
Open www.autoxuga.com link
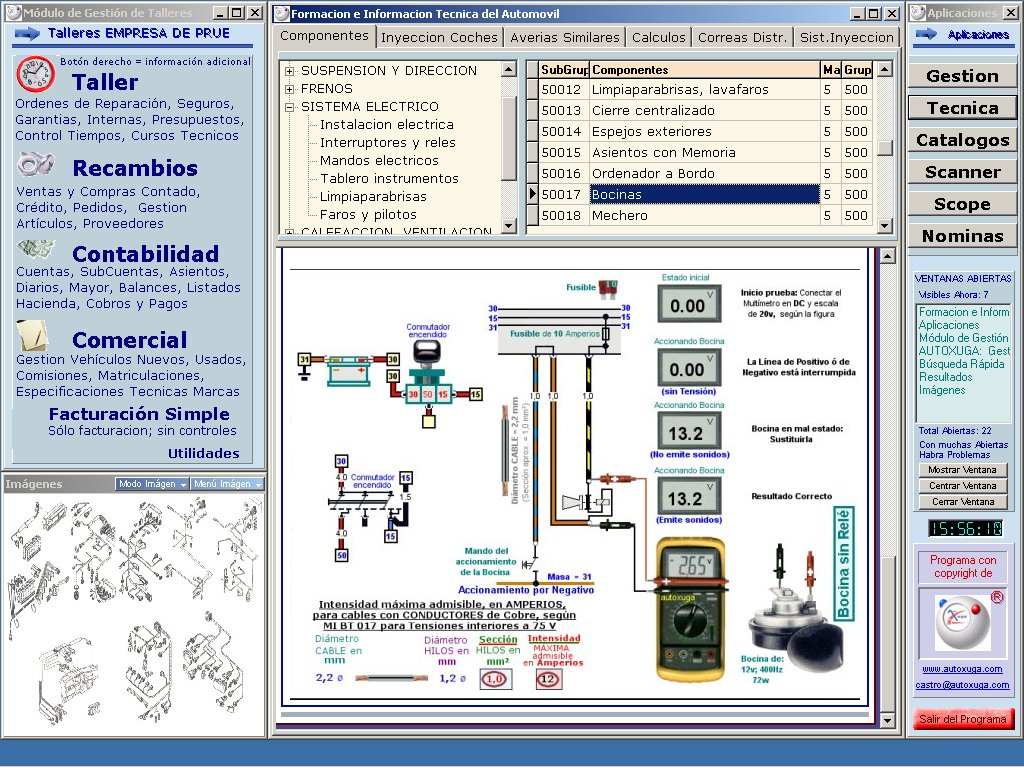962,669
